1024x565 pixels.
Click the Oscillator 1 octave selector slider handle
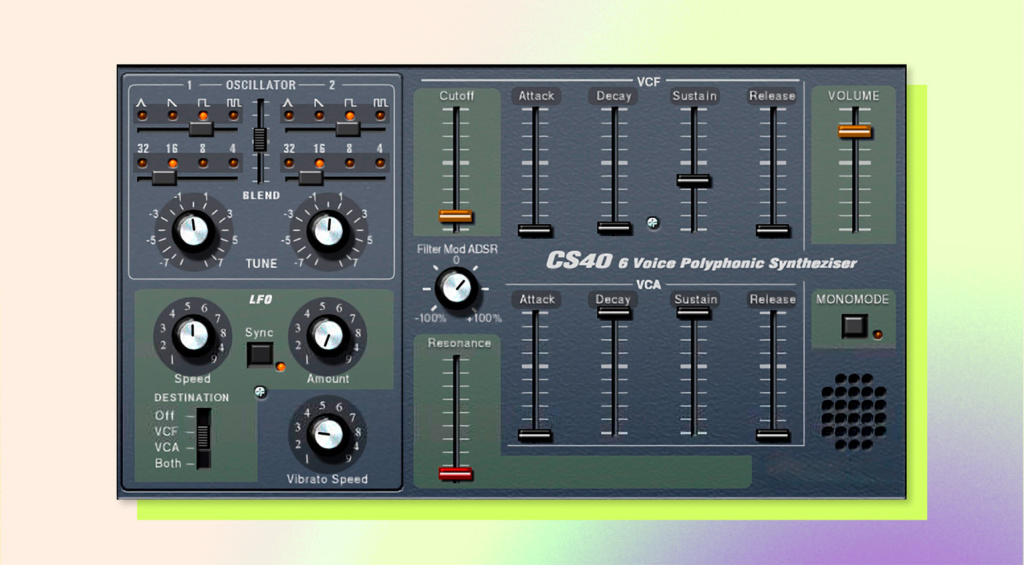point(163,177)
